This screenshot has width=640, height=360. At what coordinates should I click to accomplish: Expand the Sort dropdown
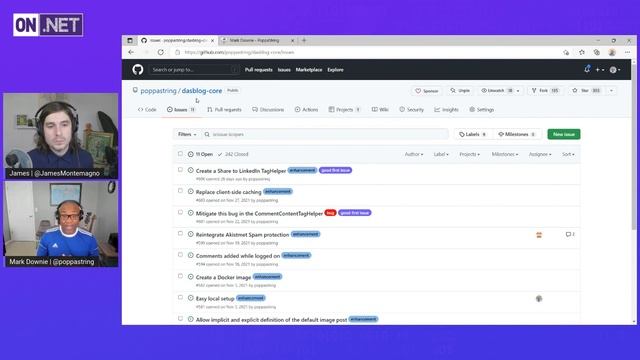click(568, 154)
